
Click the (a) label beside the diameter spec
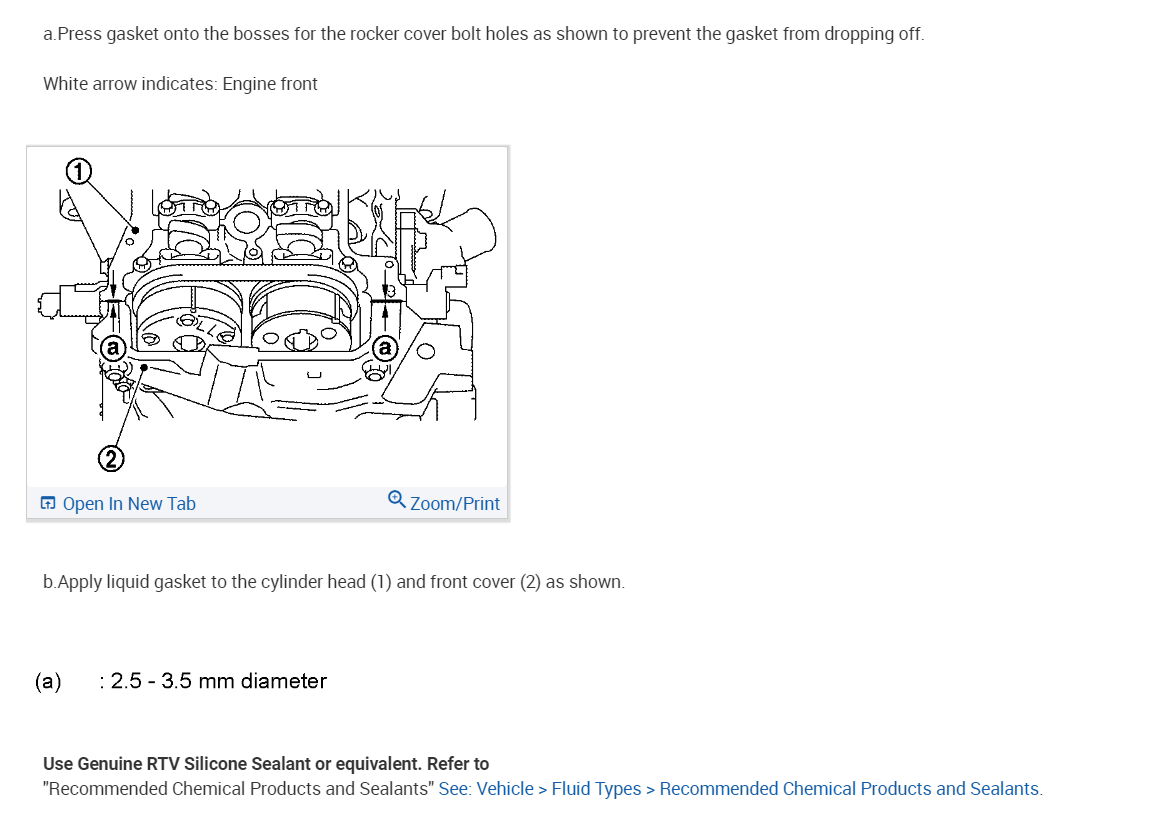click(x=48, y=682)
